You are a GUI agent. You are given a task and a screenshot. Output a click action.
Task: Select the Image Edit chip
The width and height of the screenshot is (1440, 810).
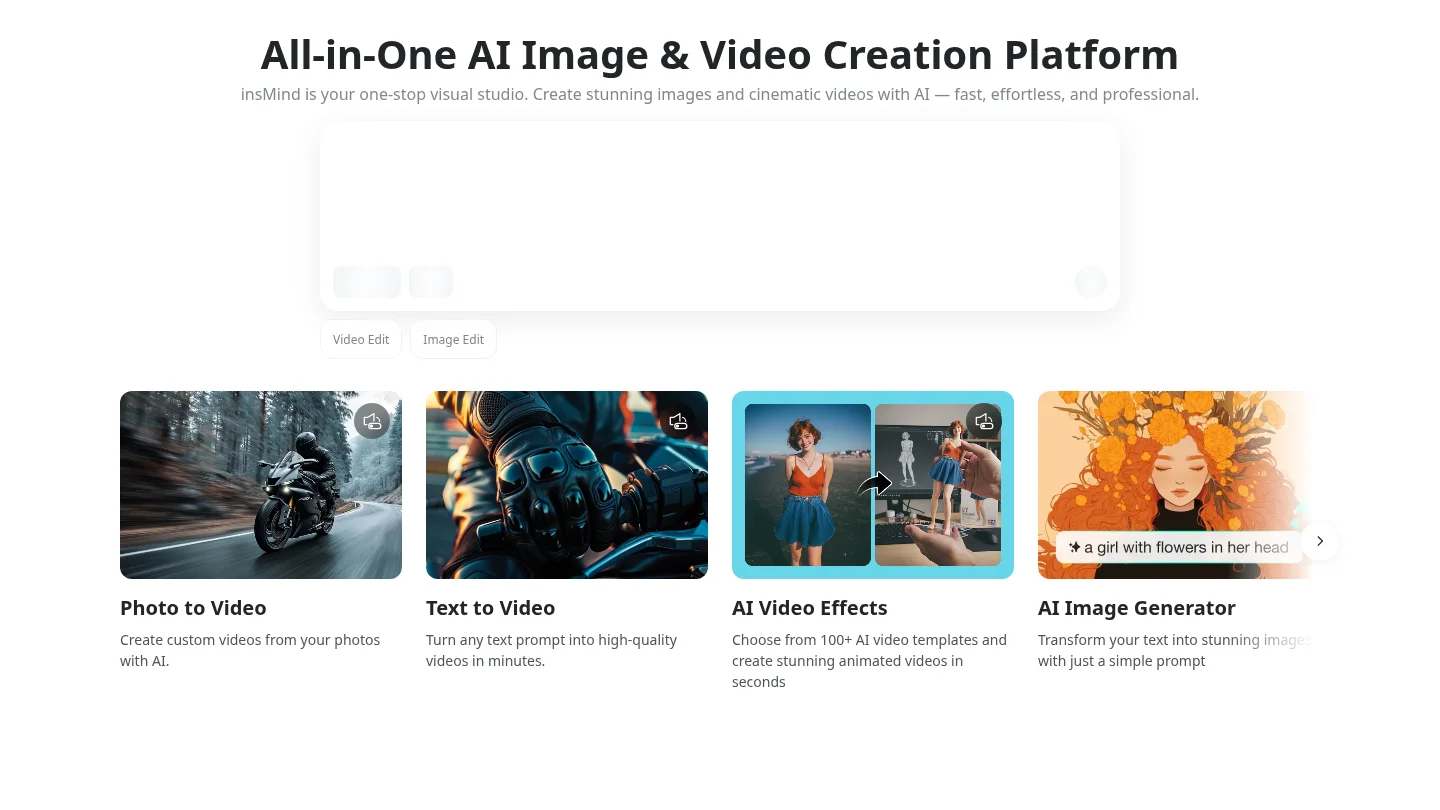[x=453, y=339]
